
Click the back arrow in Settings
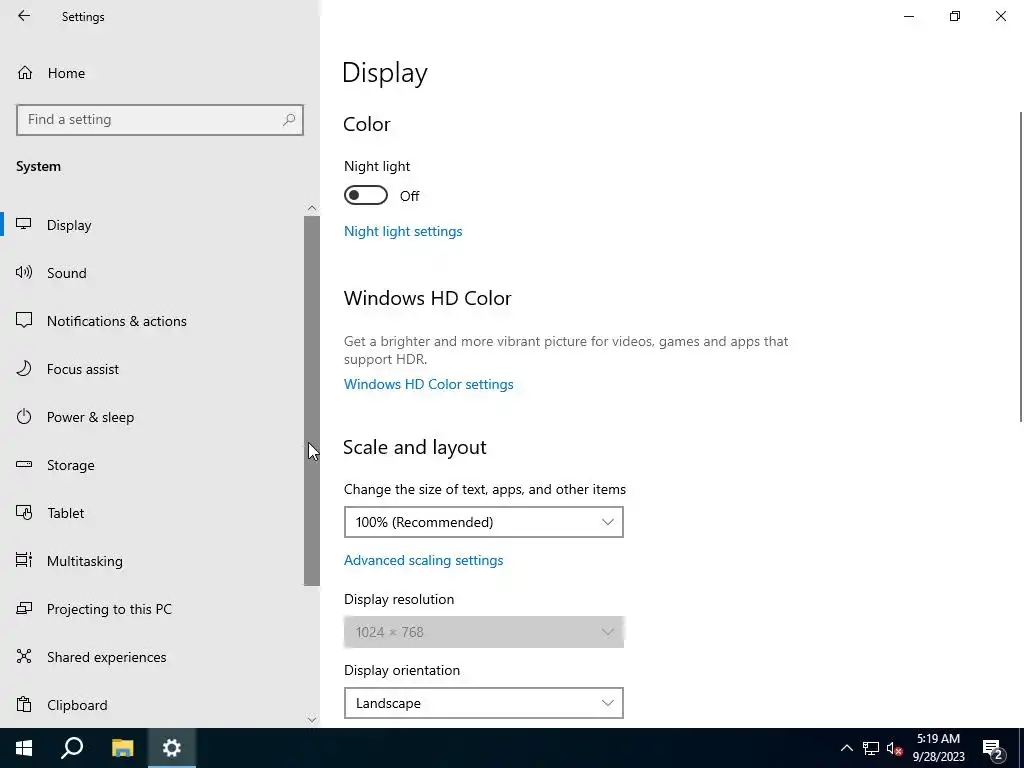click(x=24, y=16)
